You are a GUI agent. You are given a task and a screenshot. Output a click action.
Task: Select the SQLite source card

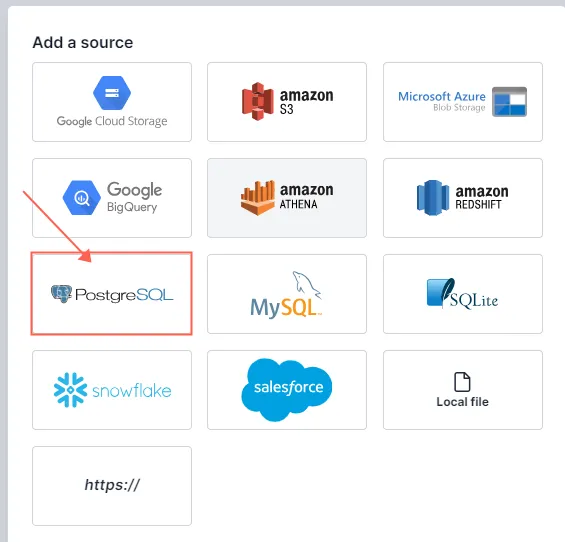click(463, 294)
